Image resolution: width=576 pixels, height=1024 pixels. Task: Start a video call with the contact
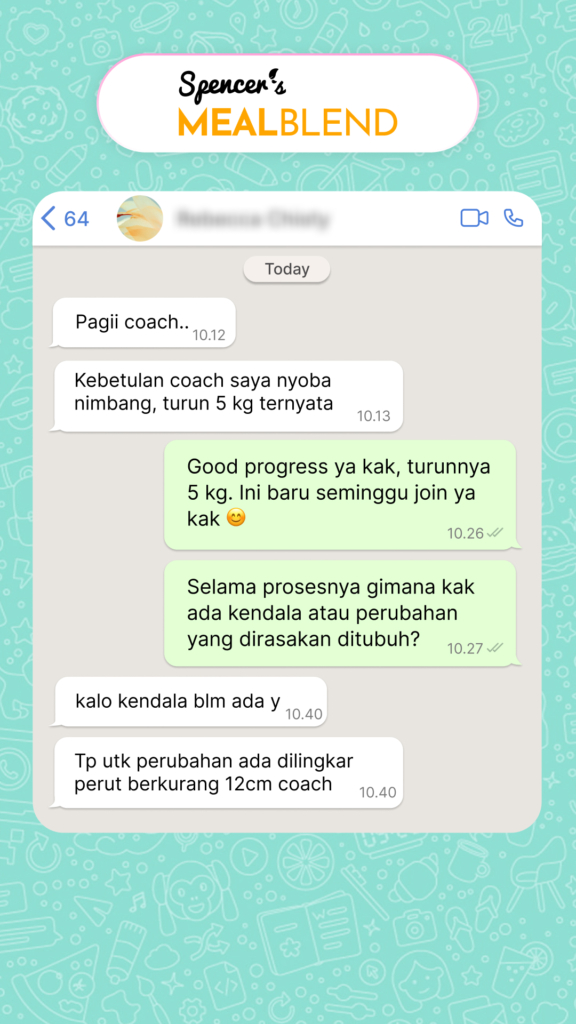tap(474, 218)
